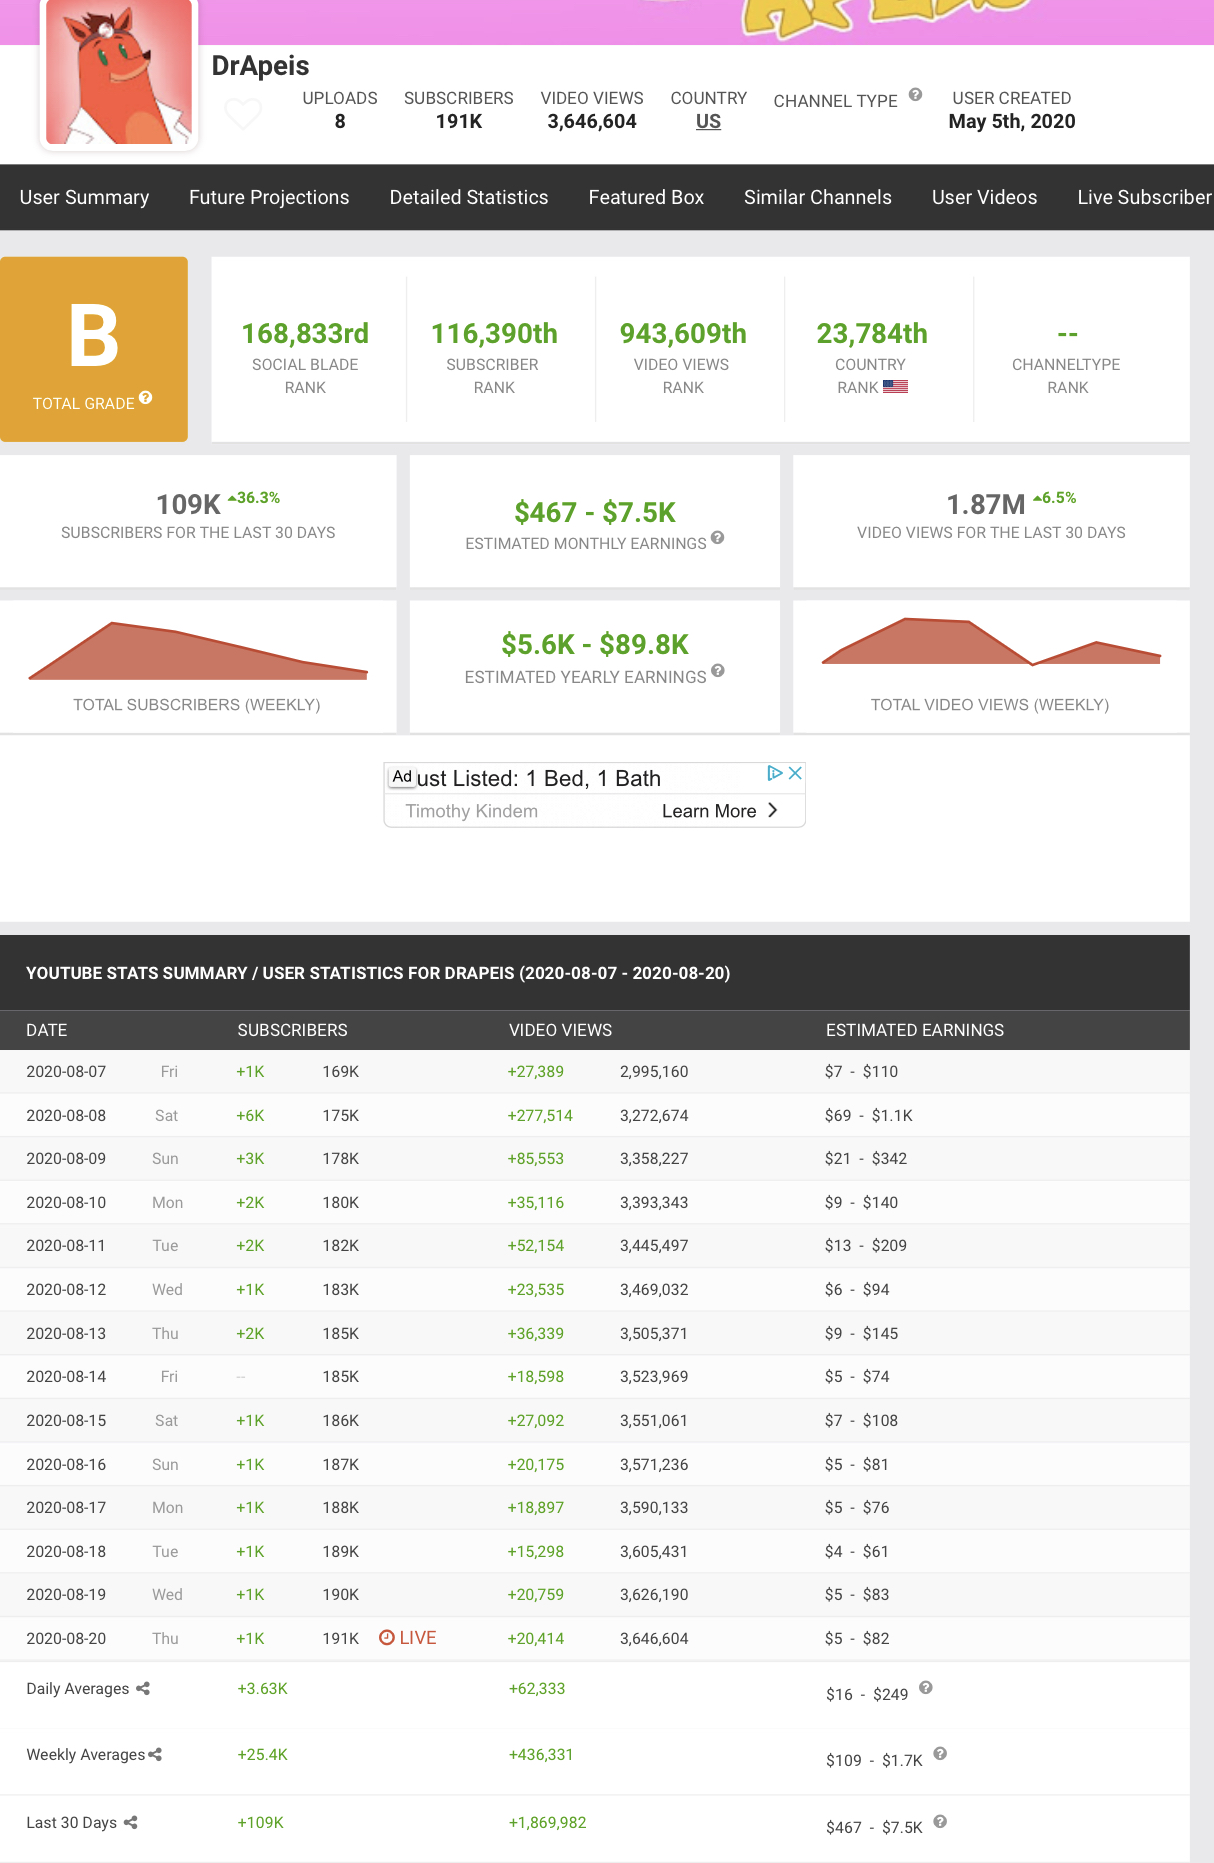Open the Channel Type help question mark

915,95
